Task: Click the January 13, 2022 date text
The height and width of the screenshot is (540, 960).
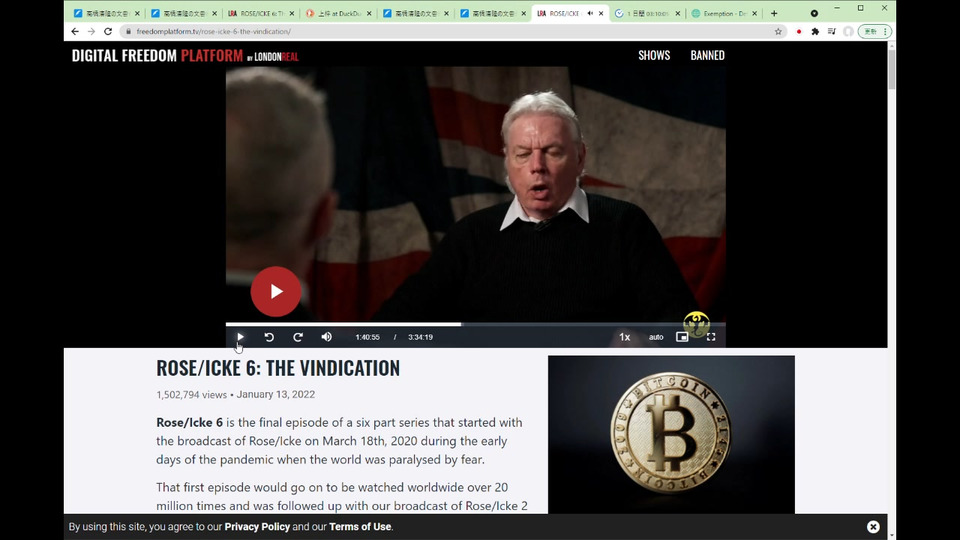Action: click(276, 394)
